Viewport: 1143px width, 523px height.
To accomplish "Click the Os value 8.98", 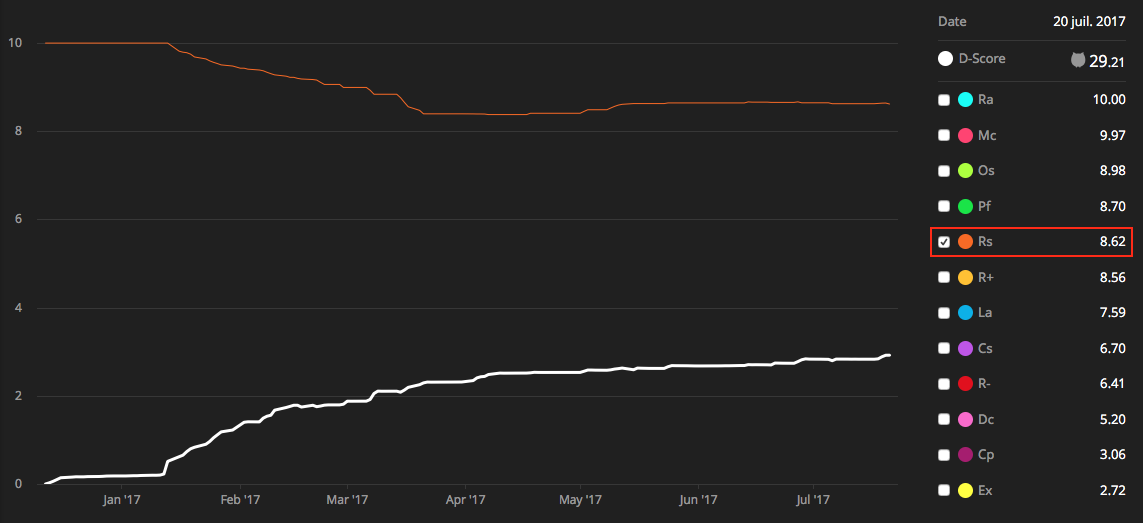I will [x=1113, y=171].
